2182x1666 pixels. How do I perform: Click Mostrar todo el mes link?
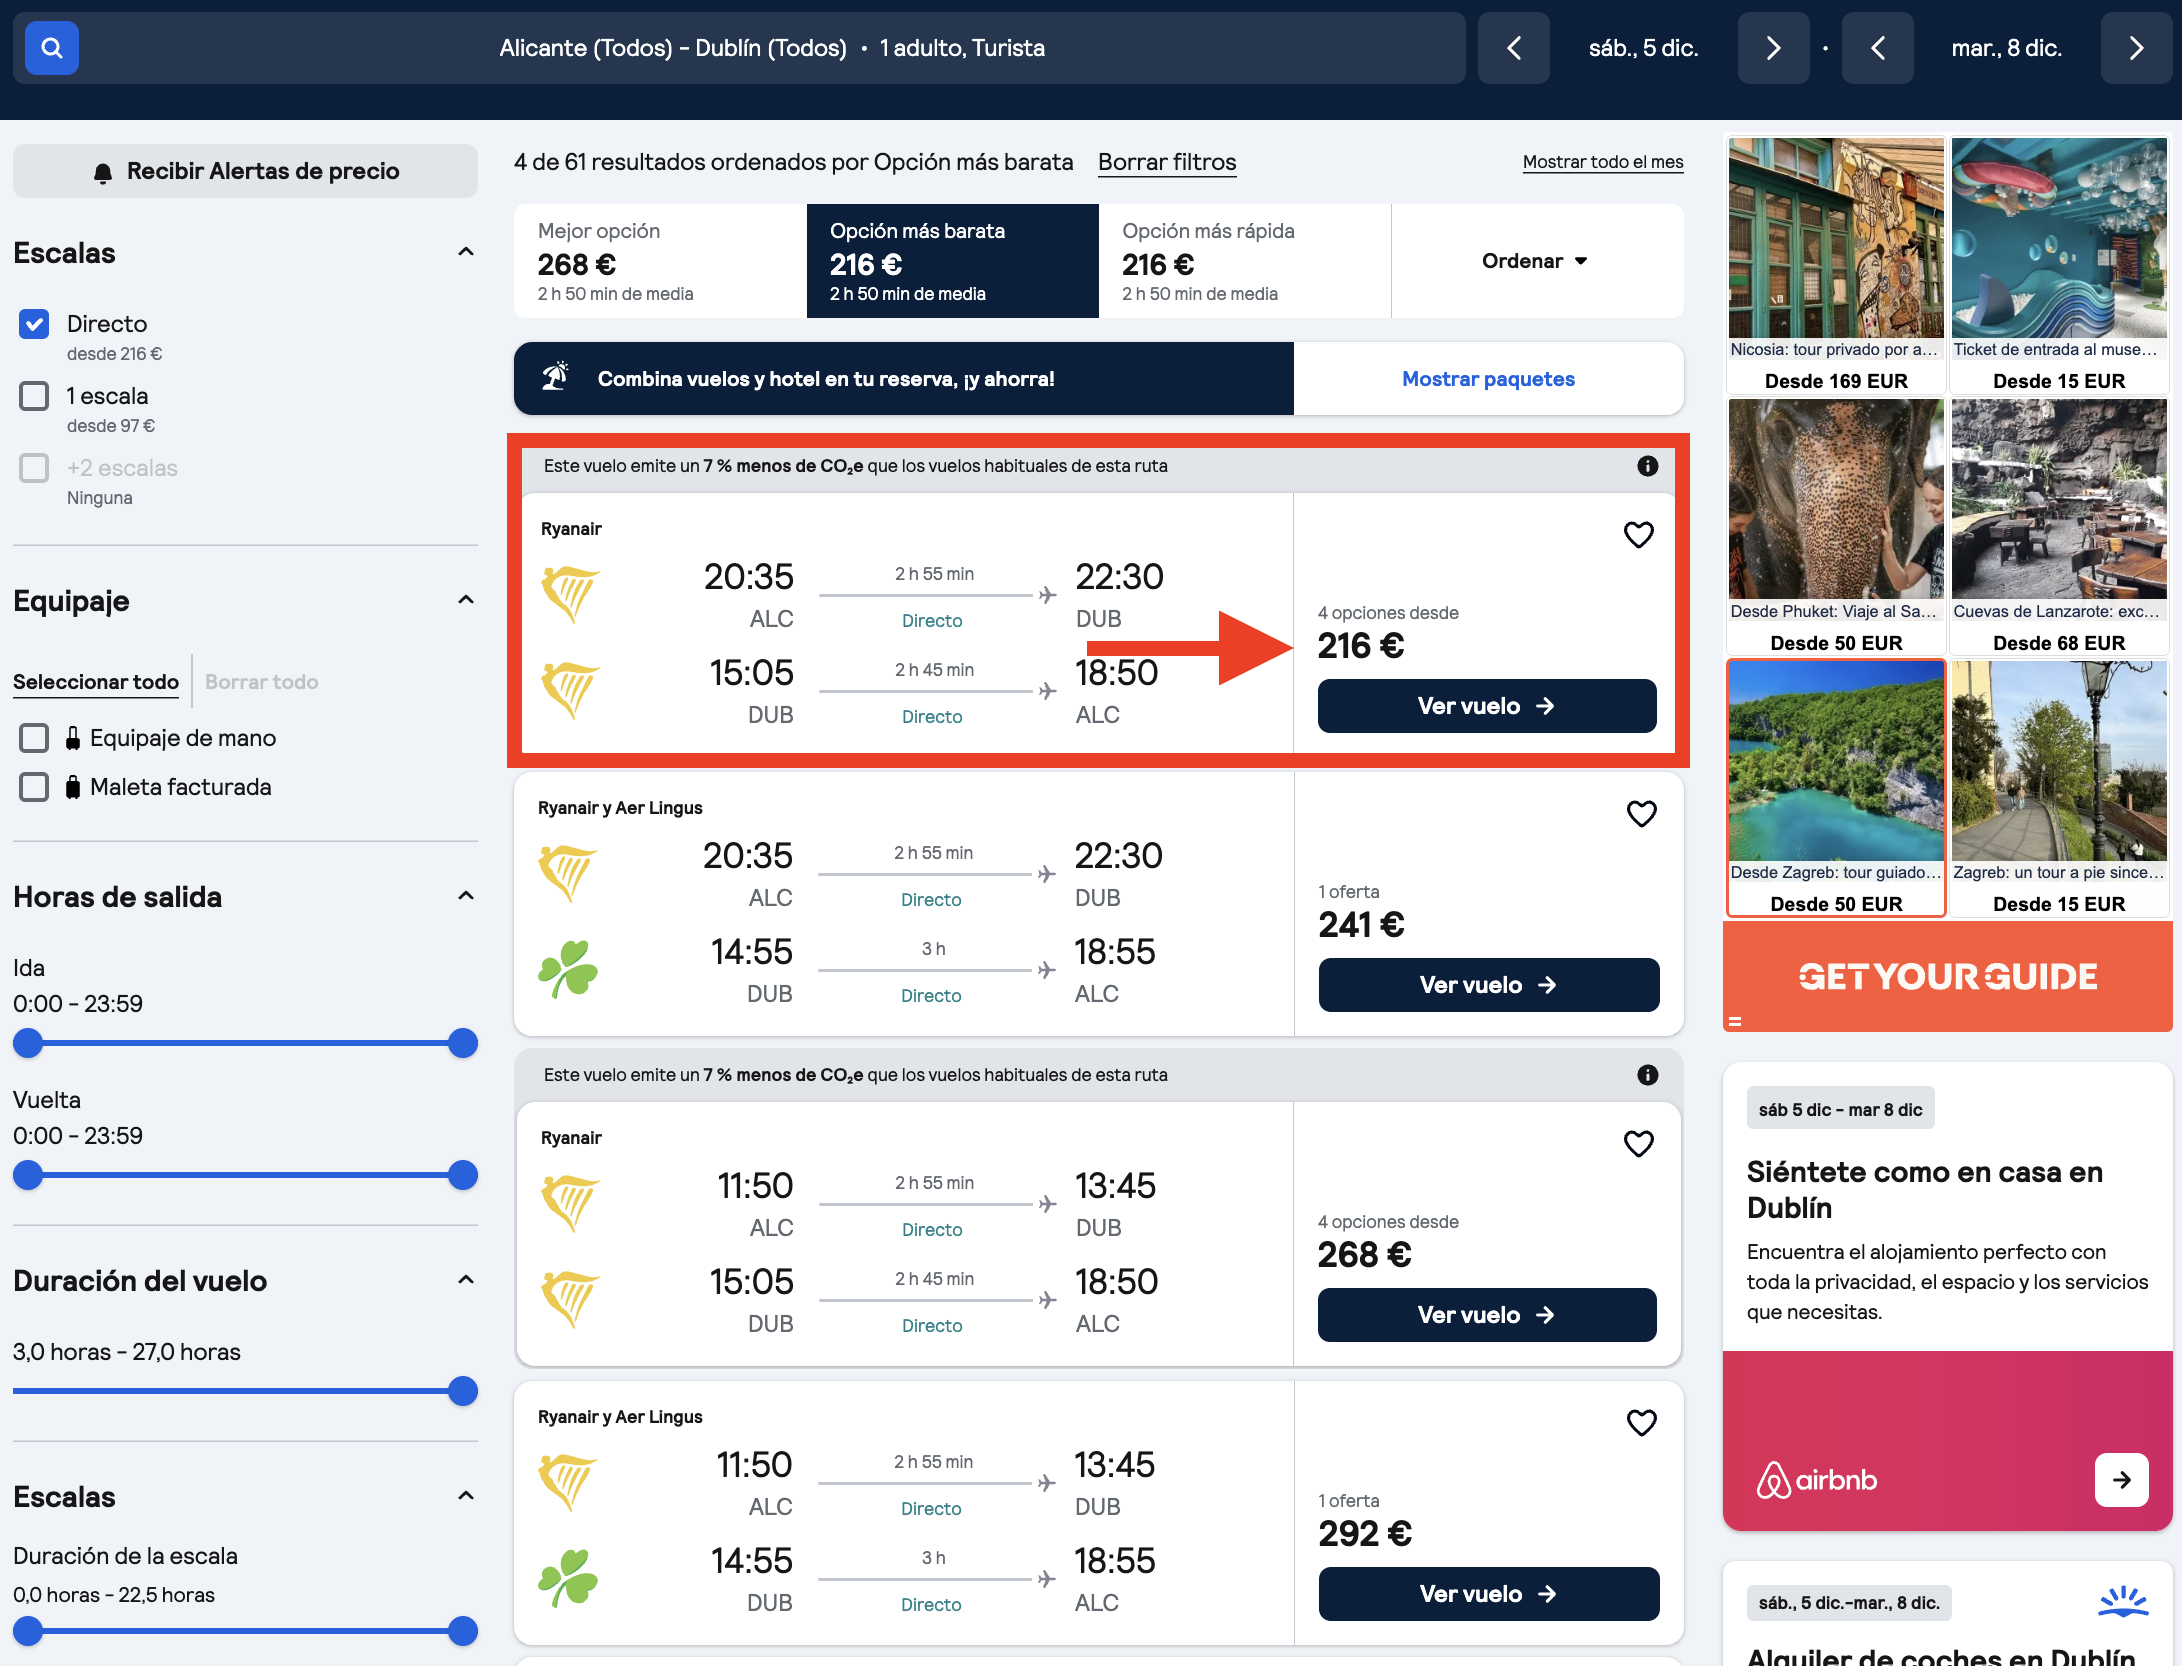click(x=1603, y=162)
